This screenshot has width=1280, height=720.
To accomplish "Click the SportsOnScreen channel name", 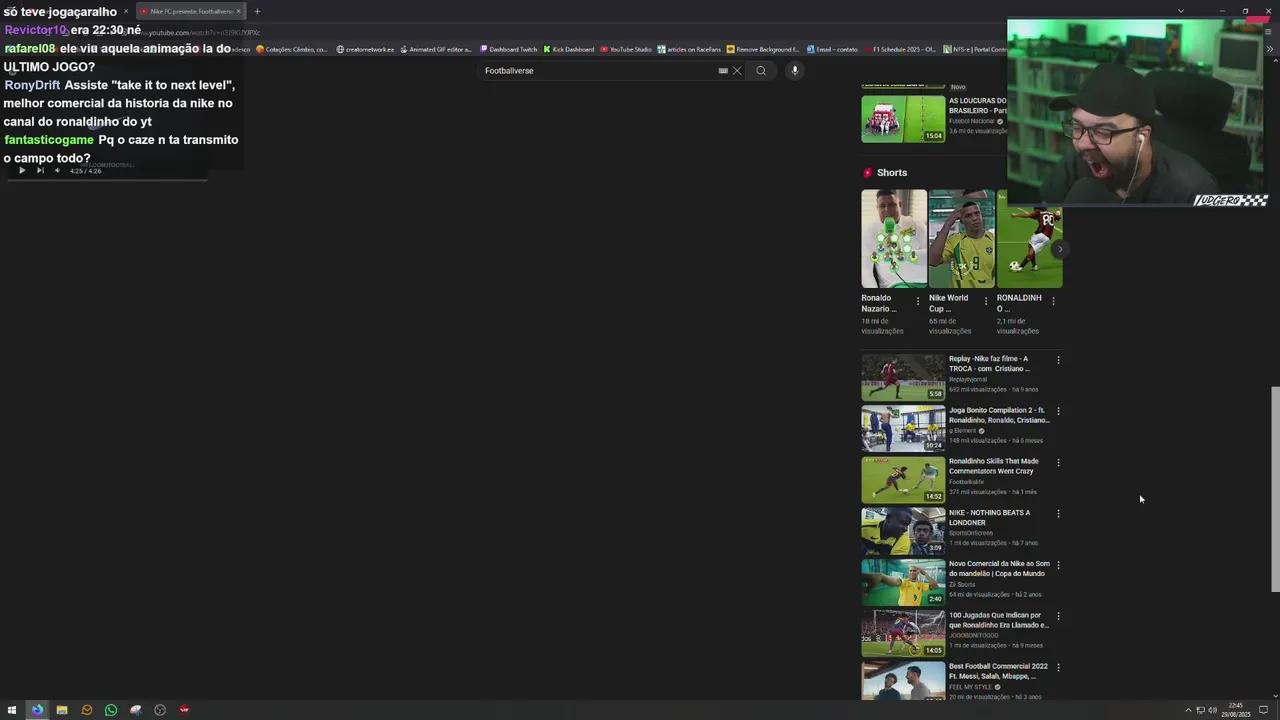I will click(x=971, y=533).
